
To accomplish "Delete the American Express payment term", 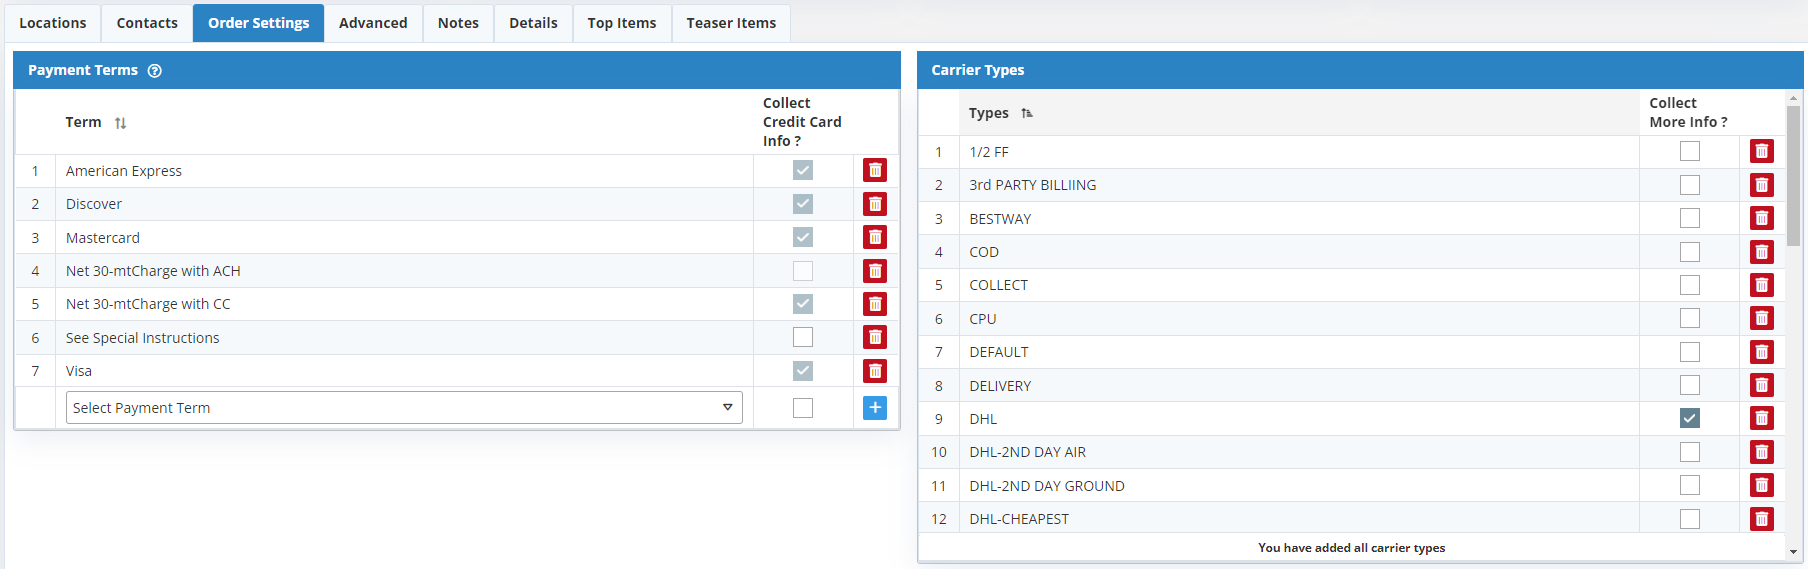I will 875,171.
